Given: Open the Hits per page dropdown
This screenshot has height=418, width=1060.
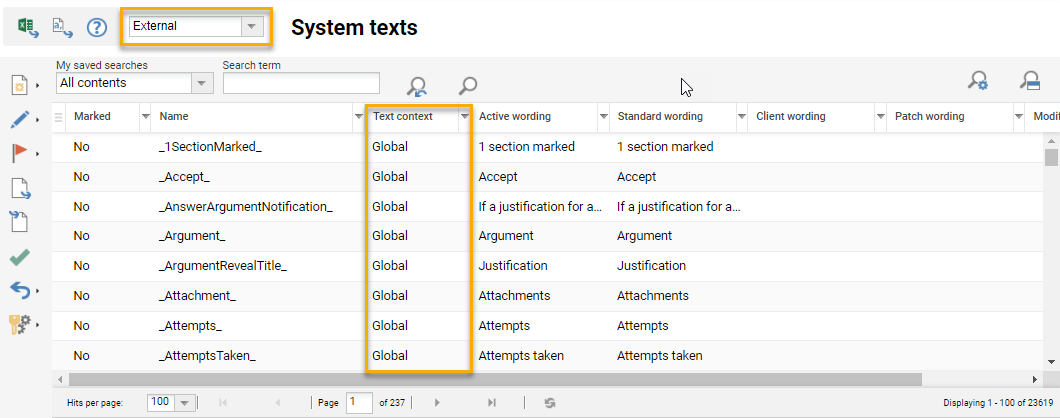Looking at the screenshot, I should (x=184, y=402).
